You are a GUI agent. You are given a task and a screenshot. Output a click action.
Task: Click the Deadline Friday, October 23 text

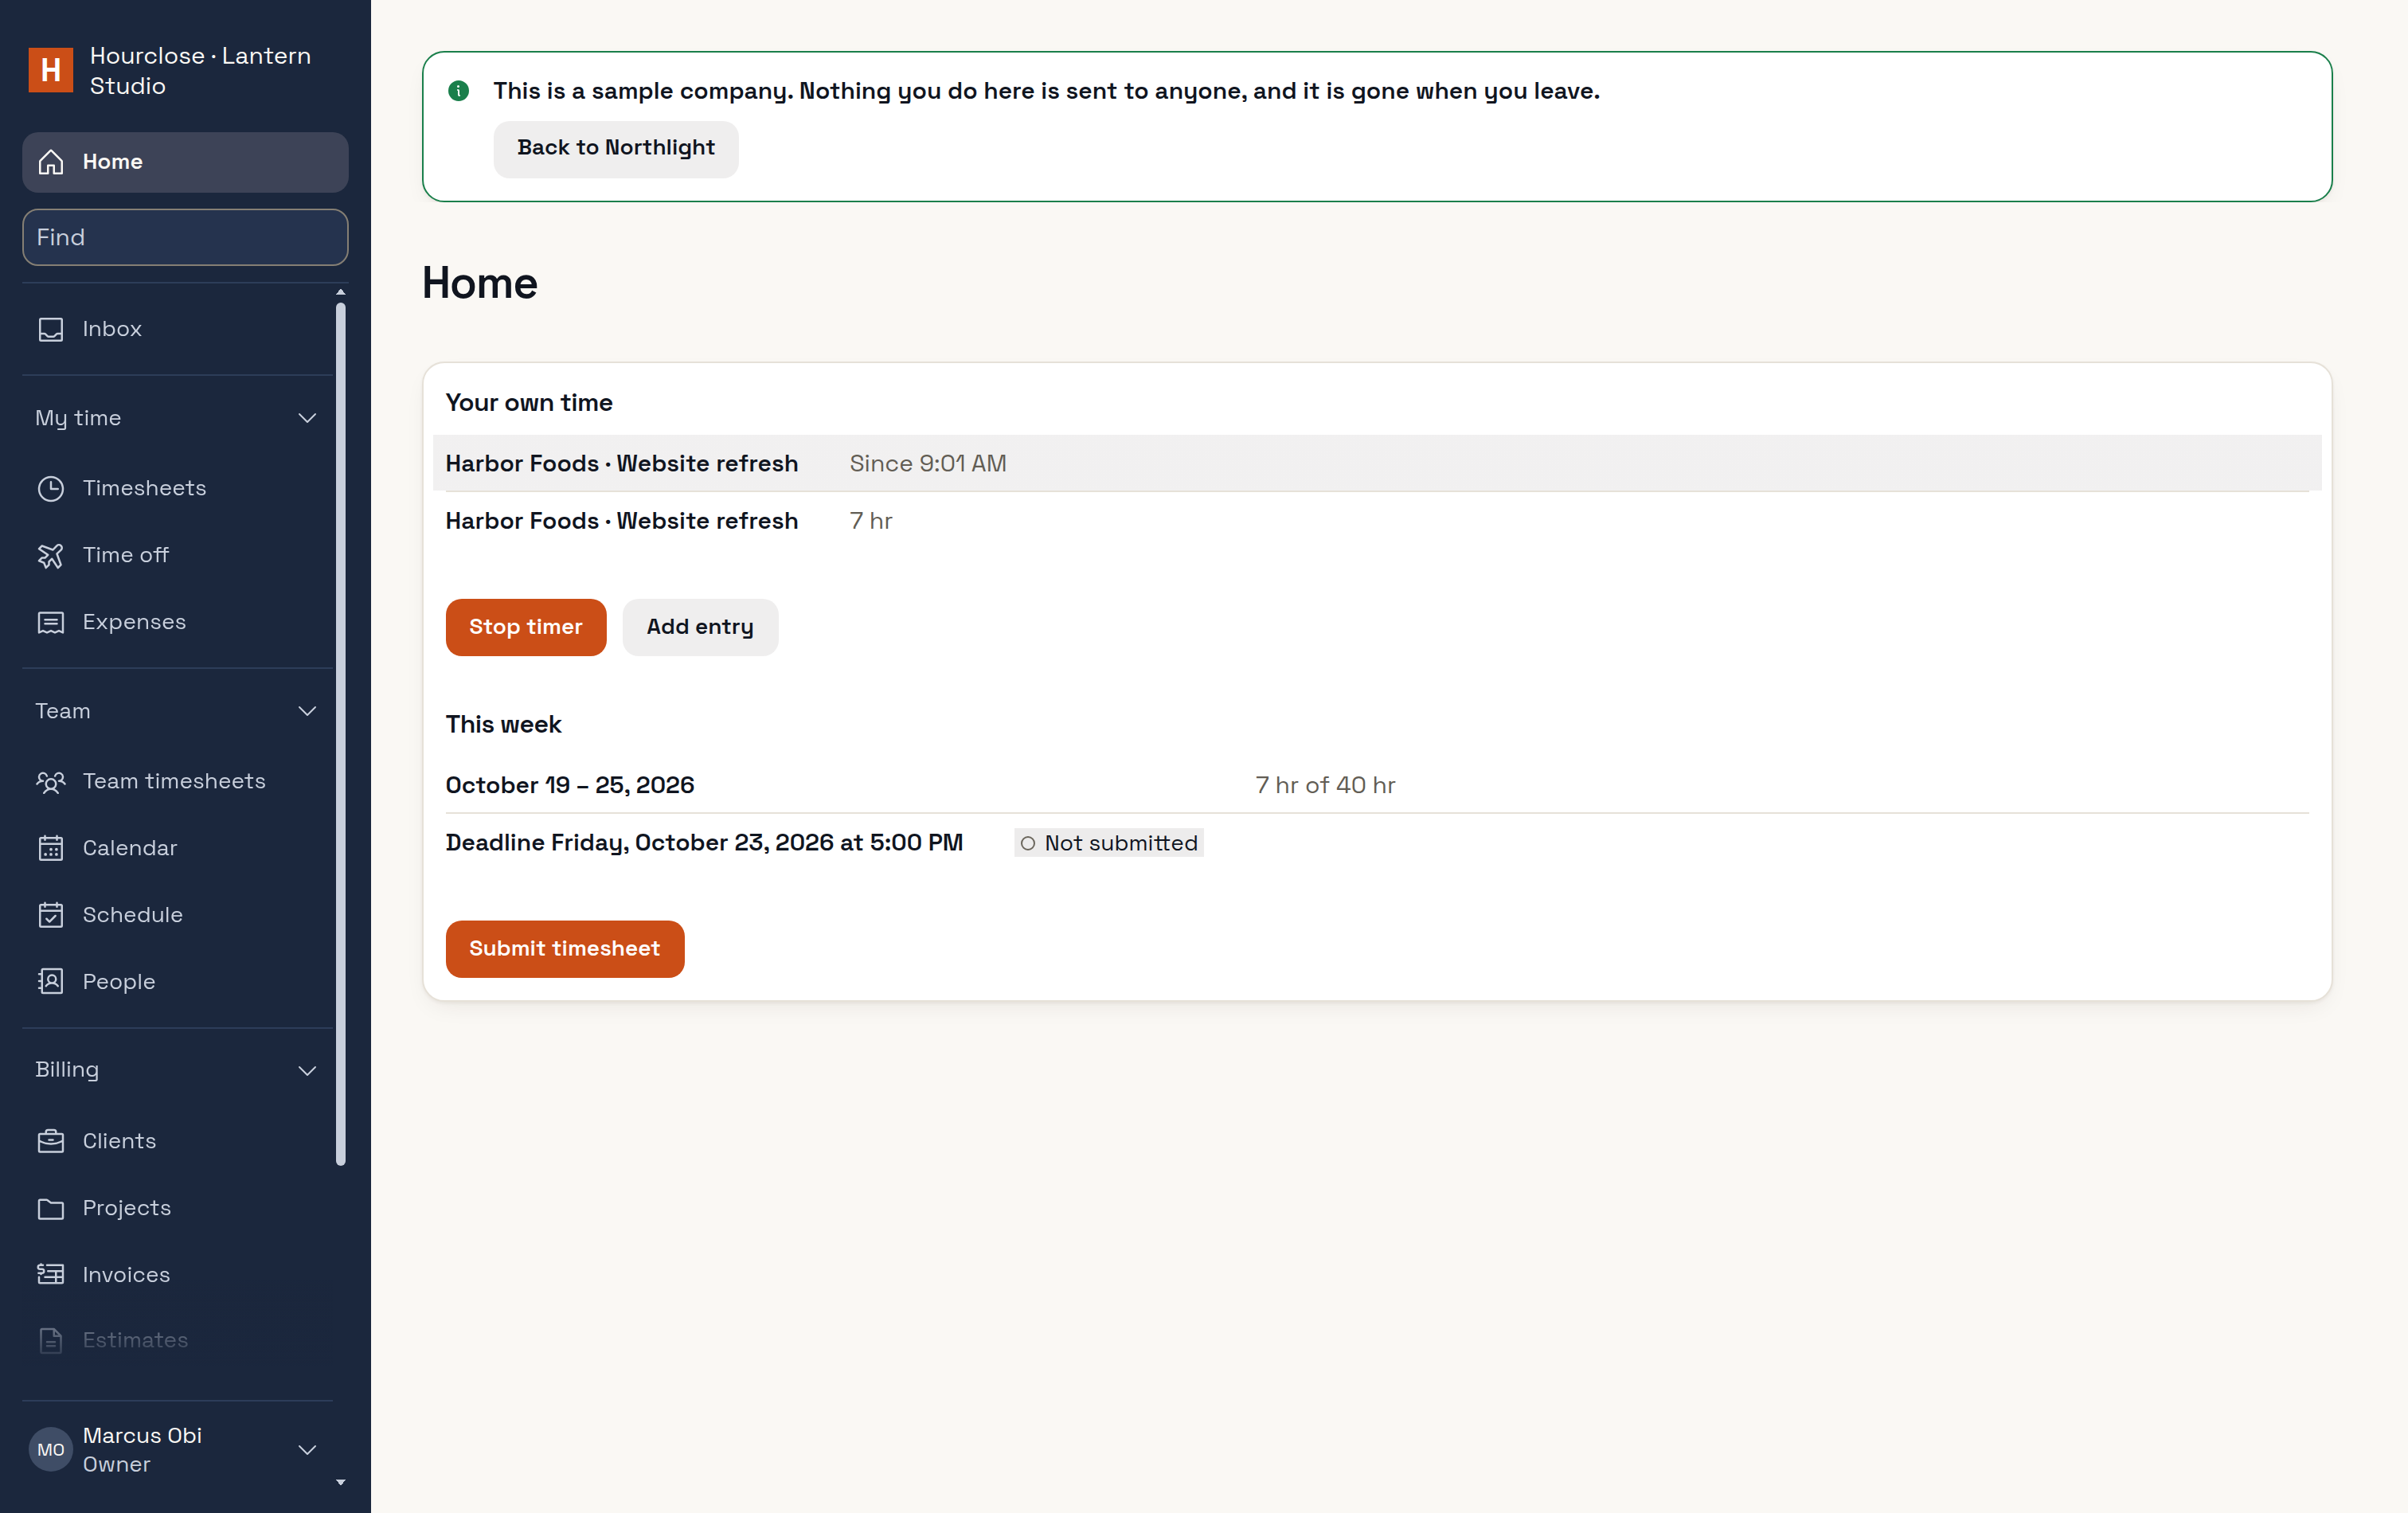tap(704, 843)
